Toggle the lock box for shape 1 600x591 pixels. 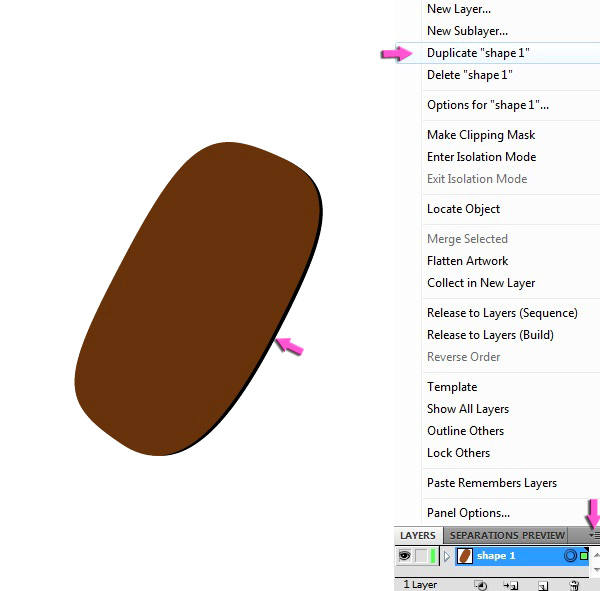(x=421, y=556)
